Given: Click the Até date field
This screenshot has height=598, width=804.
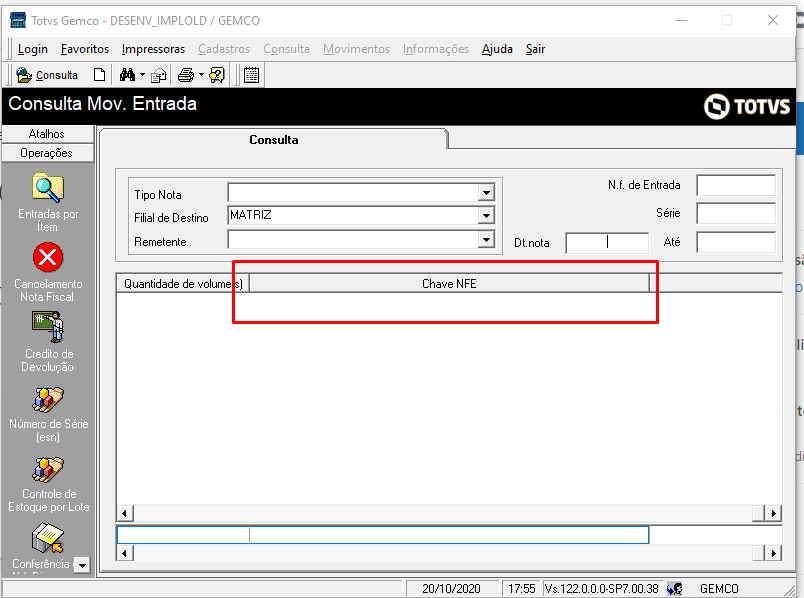Looking at the screenshot, I should tap(736, 242).
